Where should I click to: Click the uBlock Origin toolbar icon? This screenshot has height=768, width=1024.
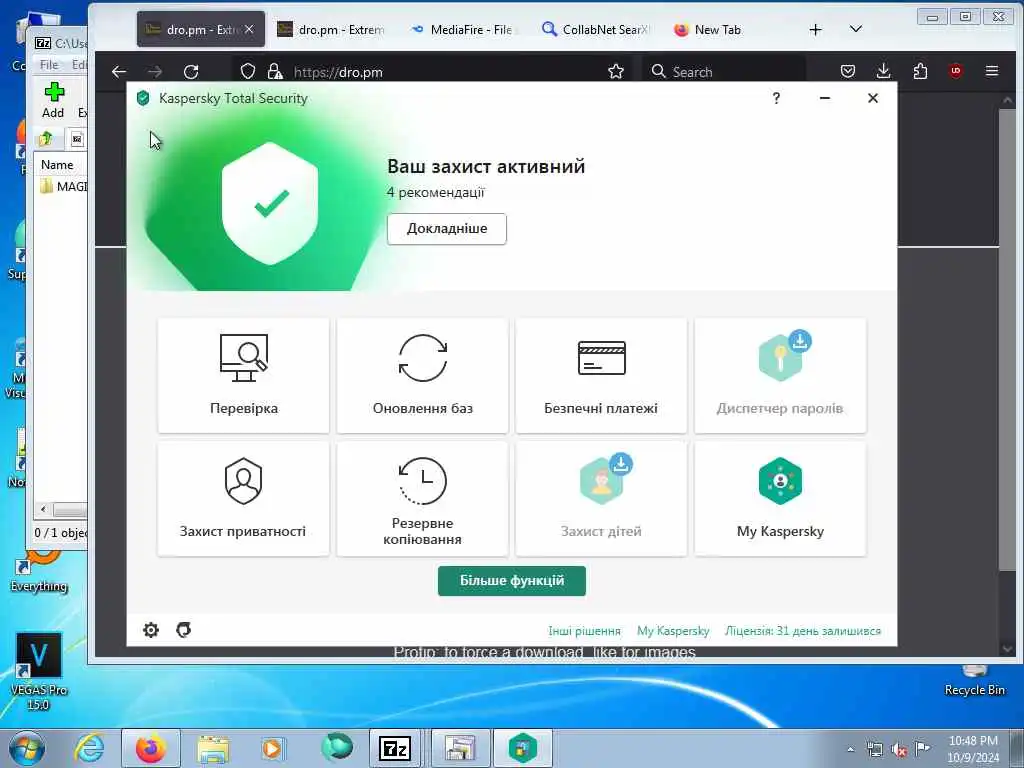[x=955, y=71]
